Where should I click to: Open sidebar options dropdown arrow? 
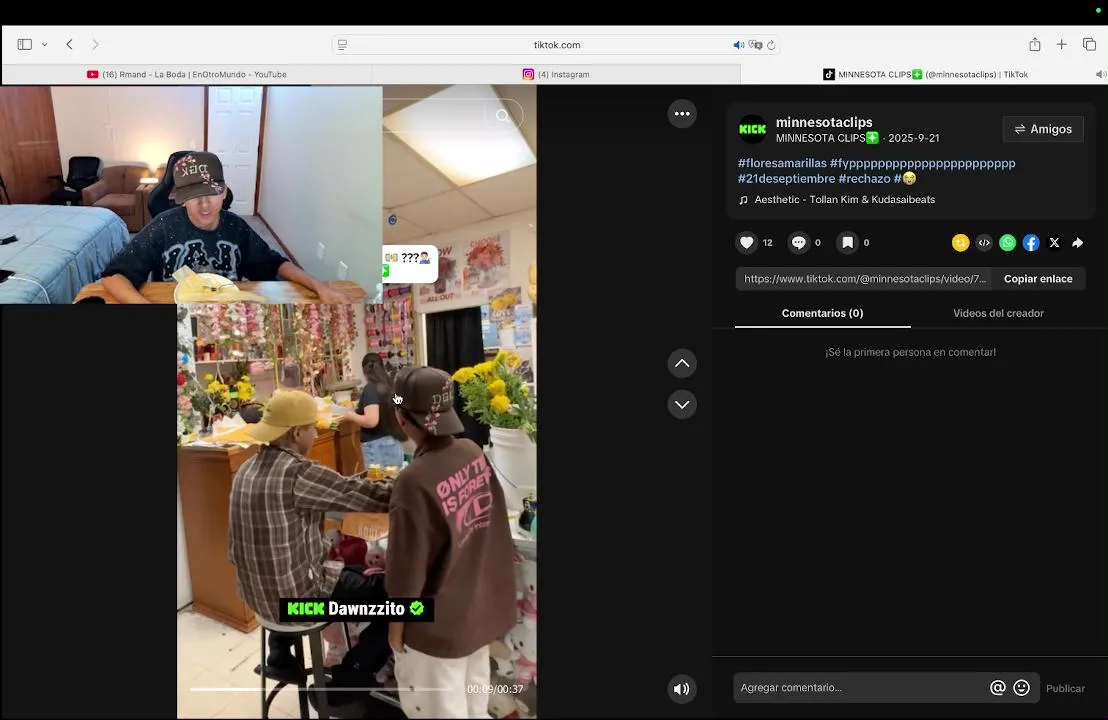tap(45, 45)
